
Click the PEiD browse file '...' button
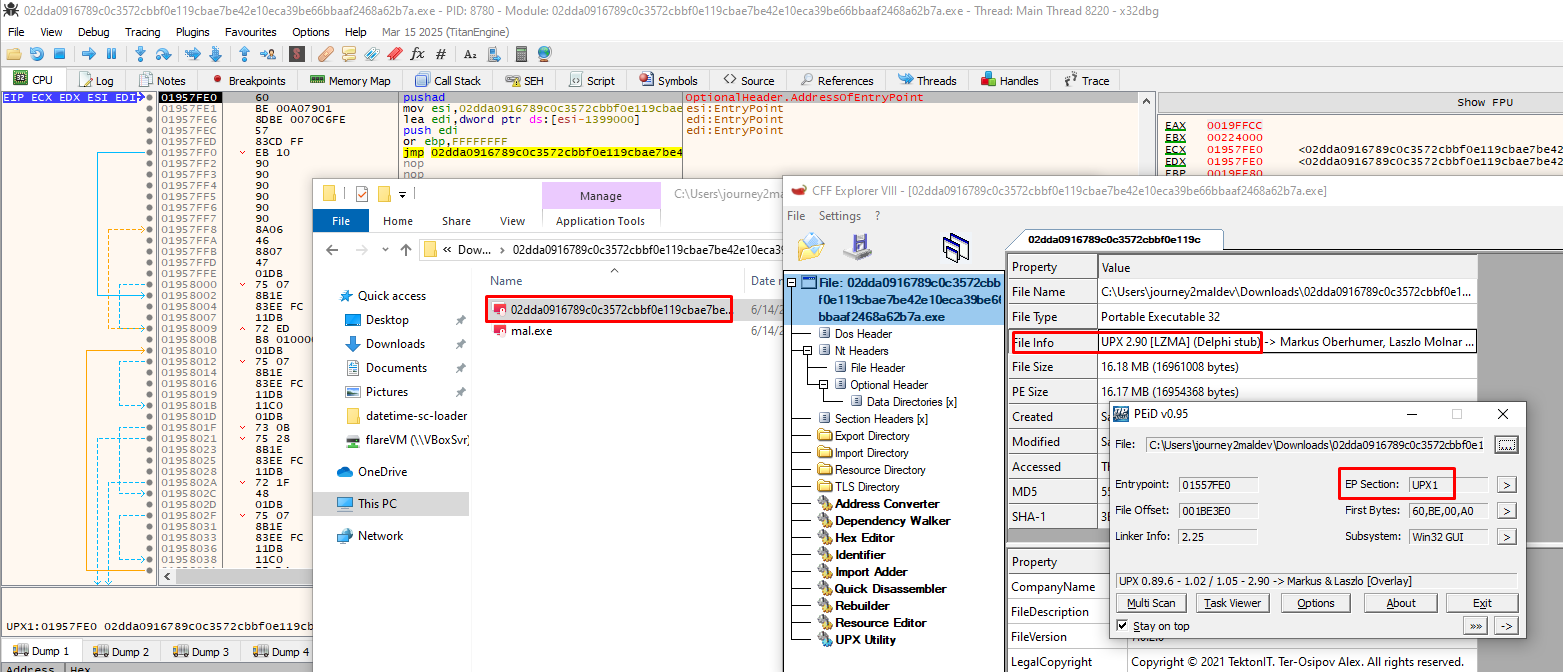tap(1507, 444)
